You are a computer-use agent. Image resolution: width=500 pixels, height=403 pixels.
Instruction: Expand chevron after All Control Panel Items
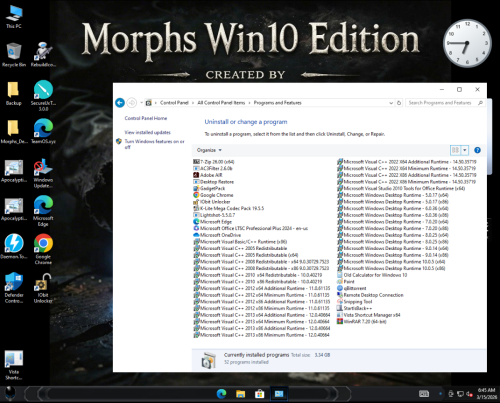click(249, 103)
